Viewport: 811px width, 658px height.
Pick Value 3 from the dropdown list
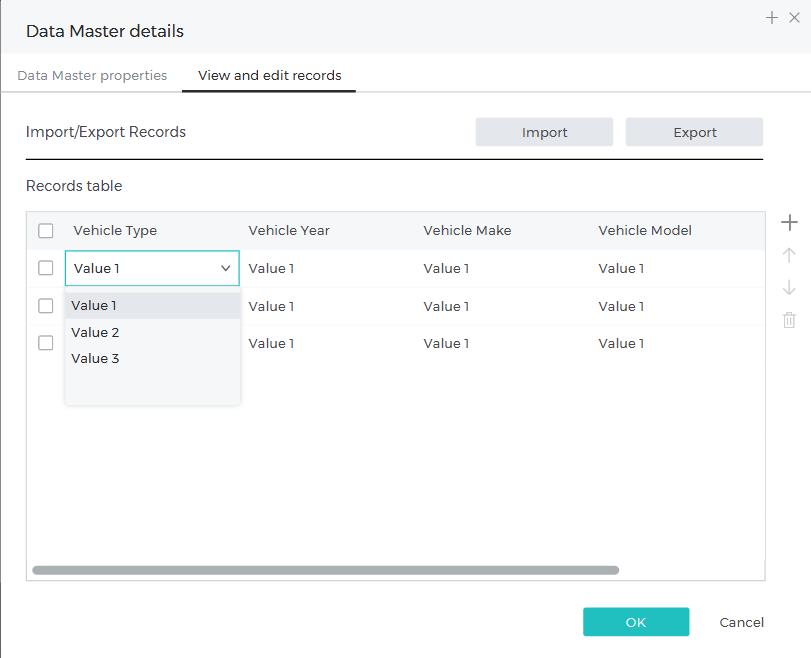[95, 358]
